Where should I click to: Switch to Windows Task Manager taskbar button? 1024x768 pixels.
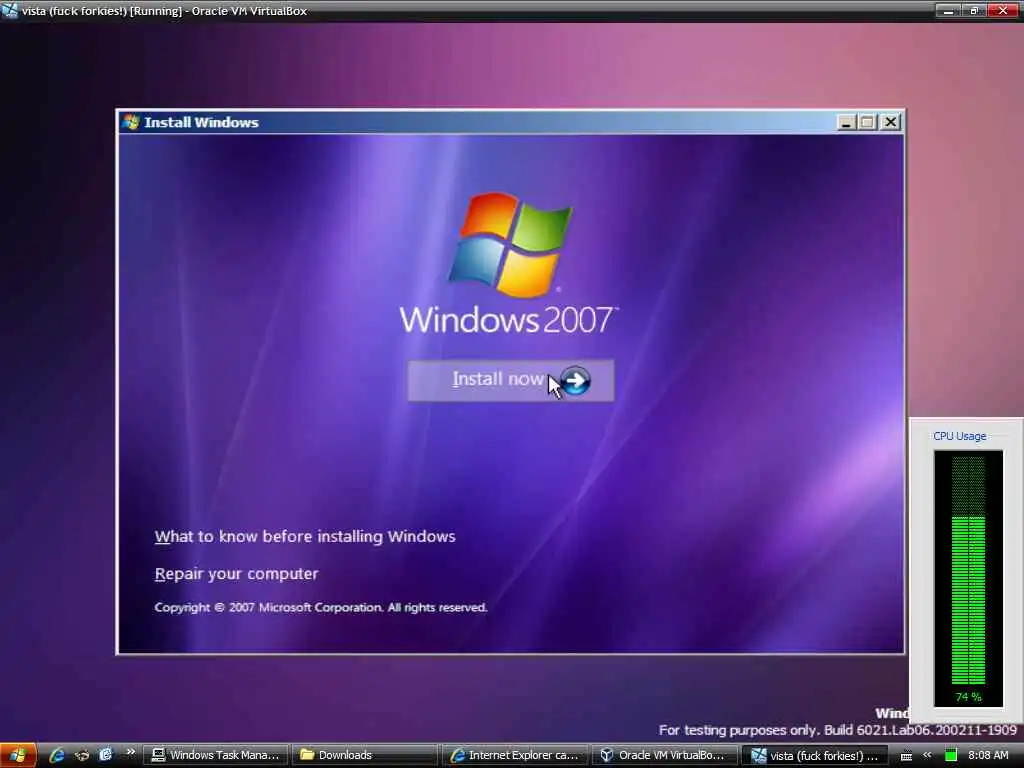coord(215,756)
